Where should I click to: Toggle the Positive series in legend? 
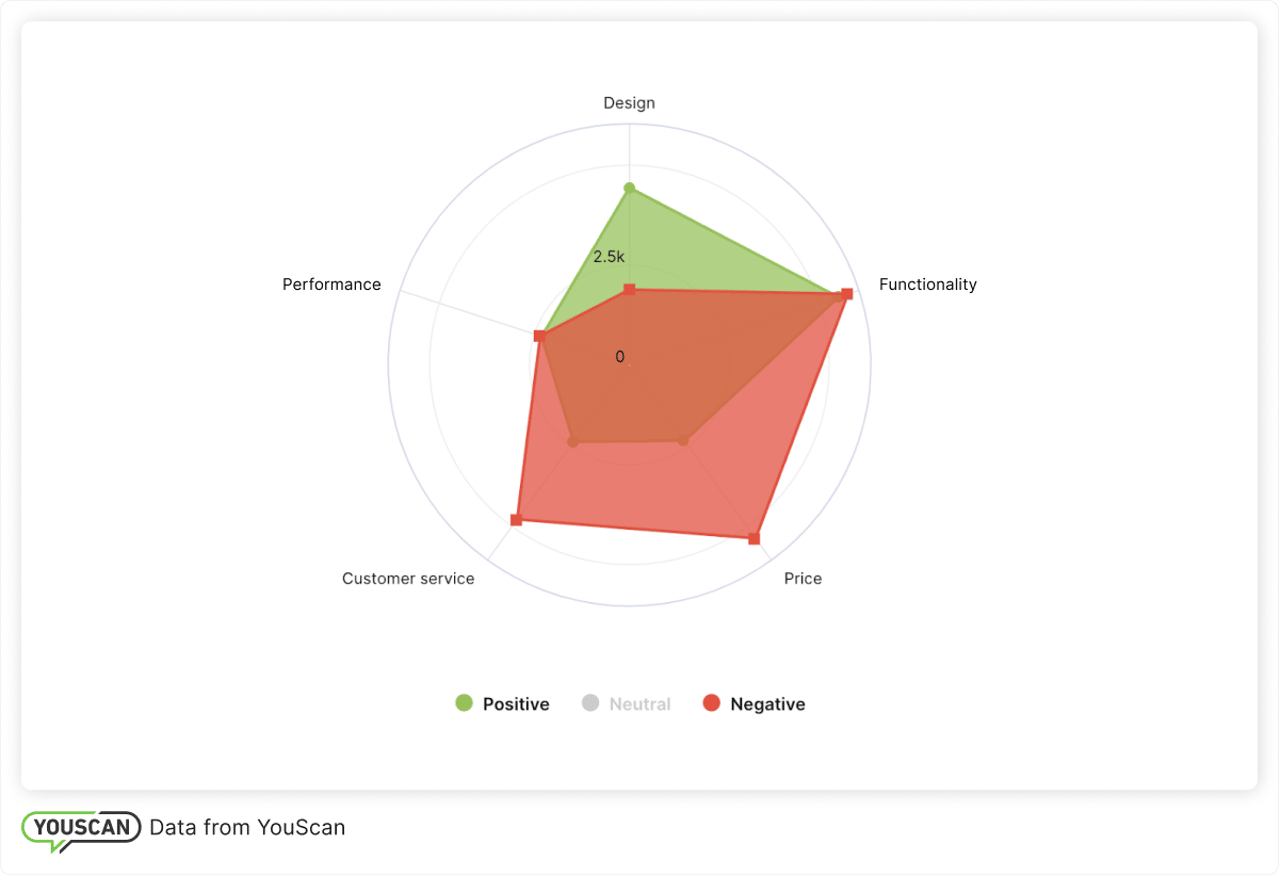(502, 704)
